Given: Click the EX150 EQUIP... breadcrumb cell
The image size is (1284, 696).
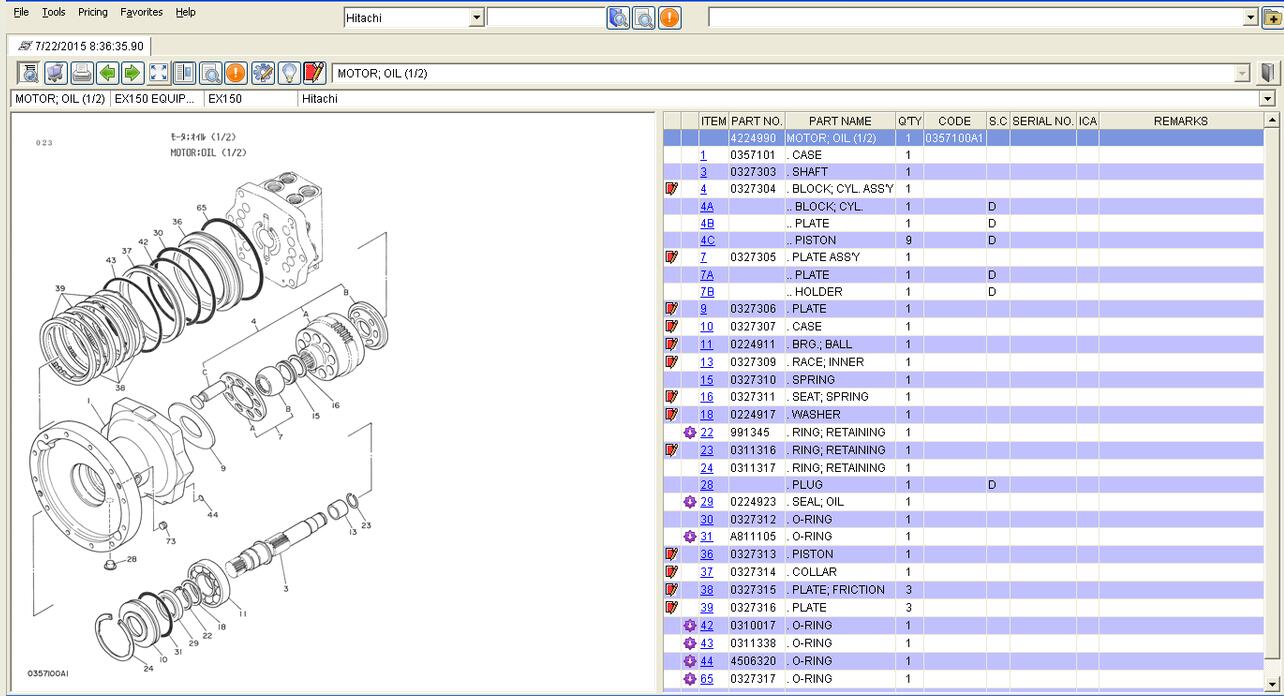Looking at the screenshot, I should coord(155,99).
